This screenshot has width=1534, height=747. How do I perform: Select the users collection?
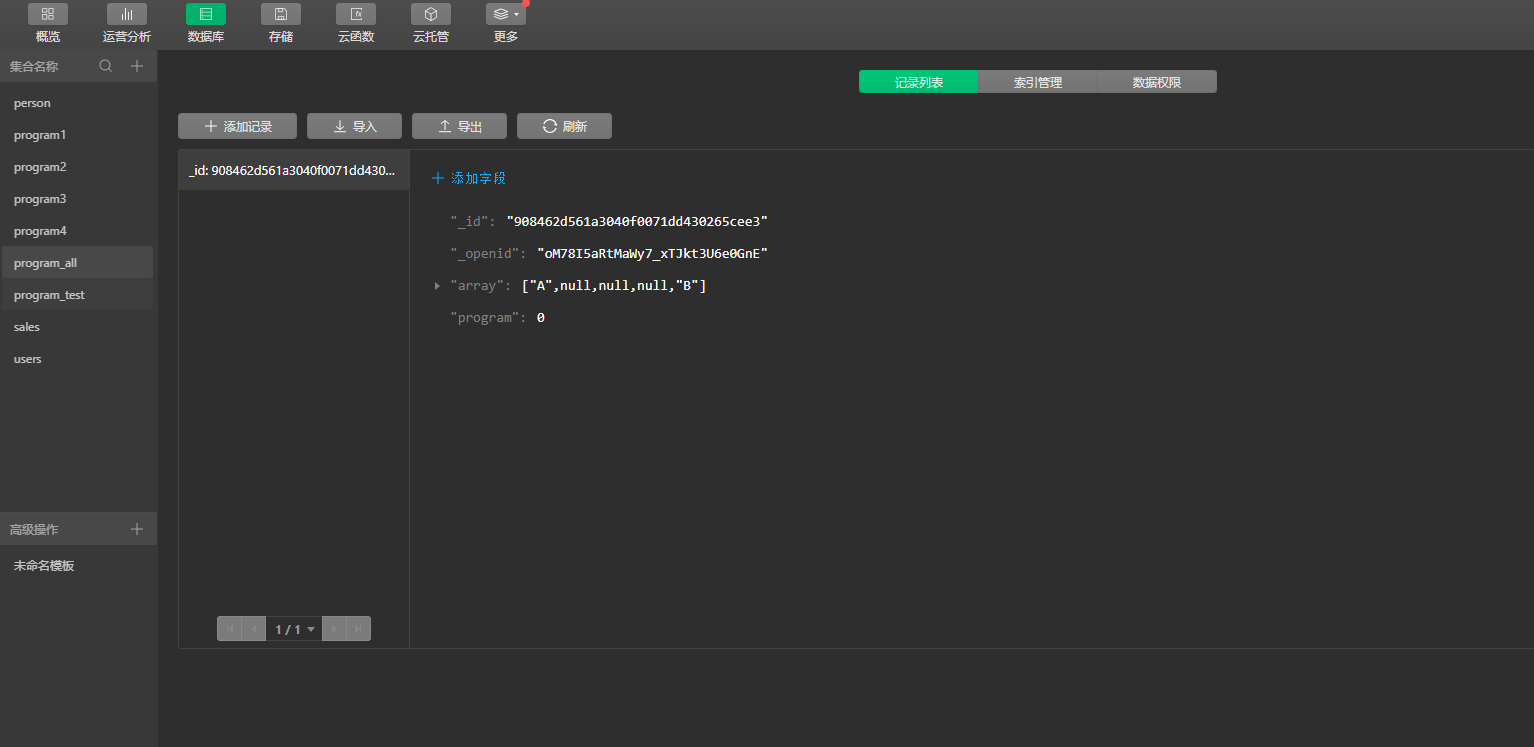(x=77, y=359)
